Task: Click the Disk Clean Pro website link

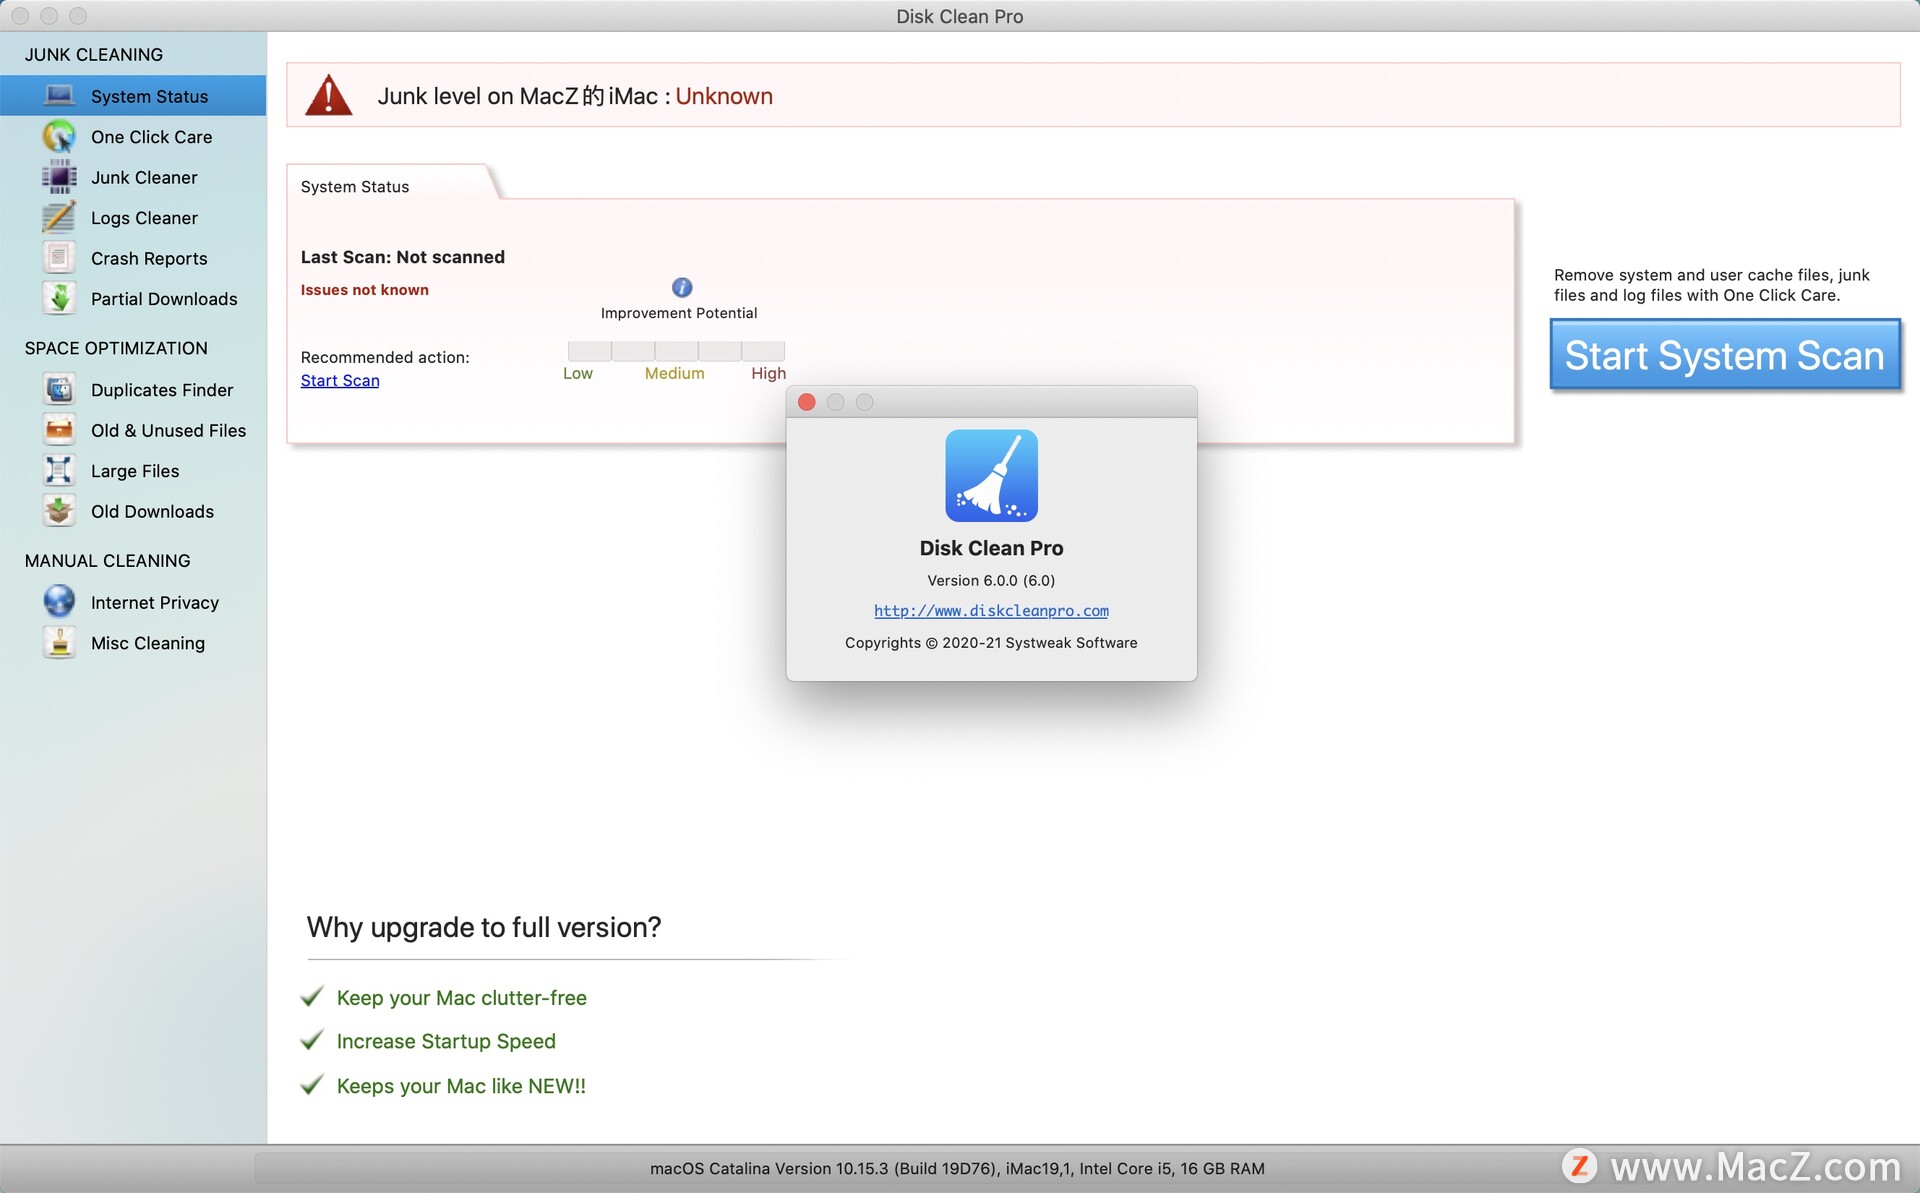Action: (x=991, y=609)
